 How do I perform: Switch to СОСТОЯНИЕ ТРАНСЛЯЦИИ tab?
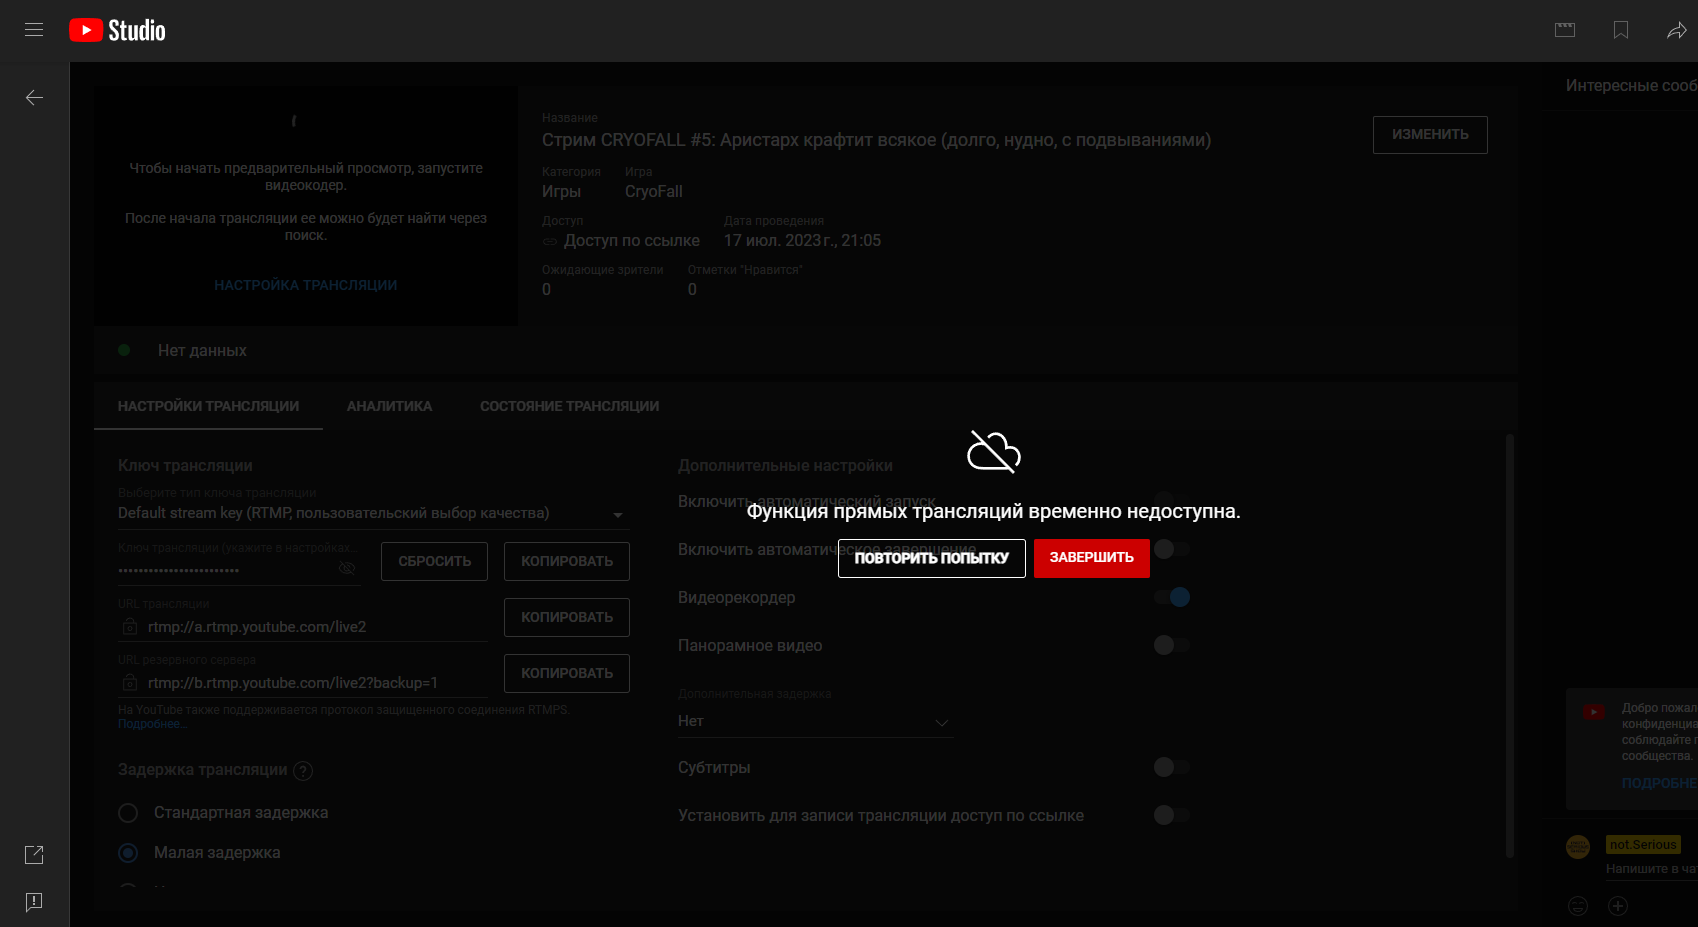pos(569,406)
